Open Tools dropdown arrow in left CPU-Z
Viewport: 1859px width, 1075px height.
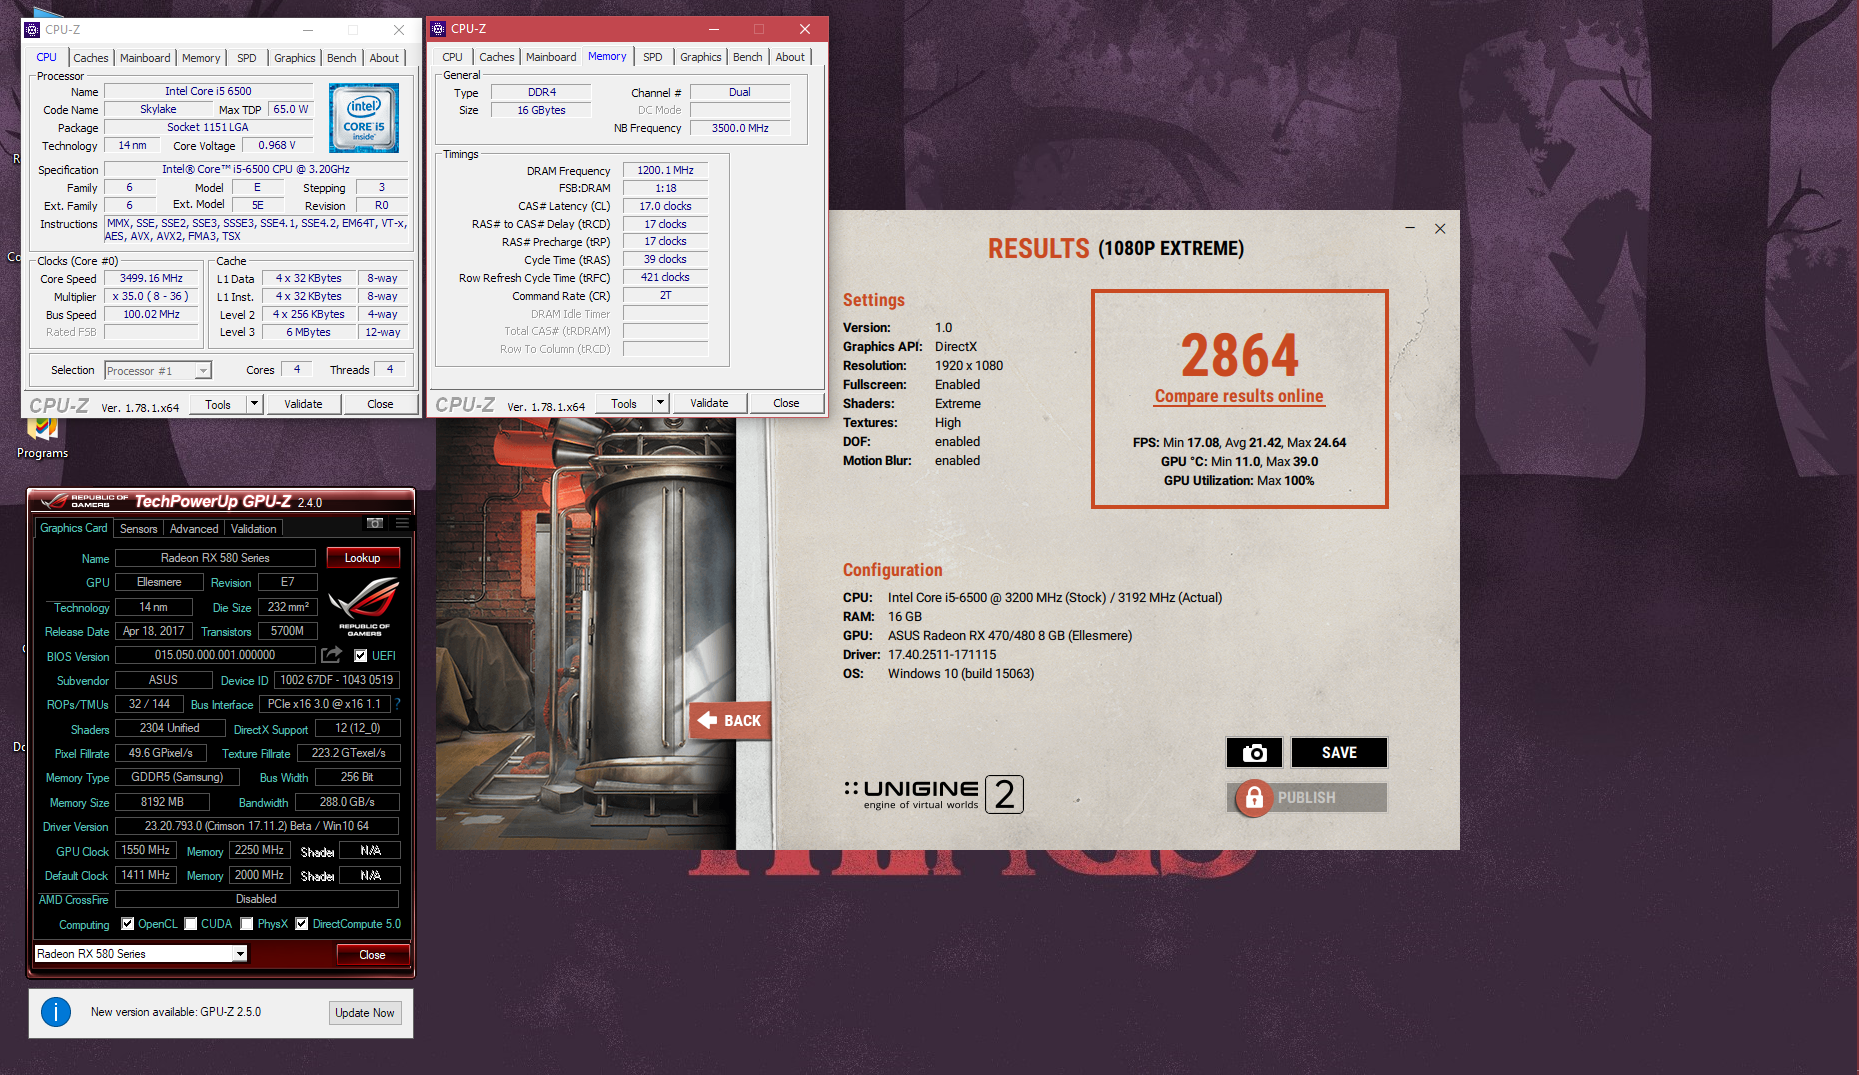[254, 404]
